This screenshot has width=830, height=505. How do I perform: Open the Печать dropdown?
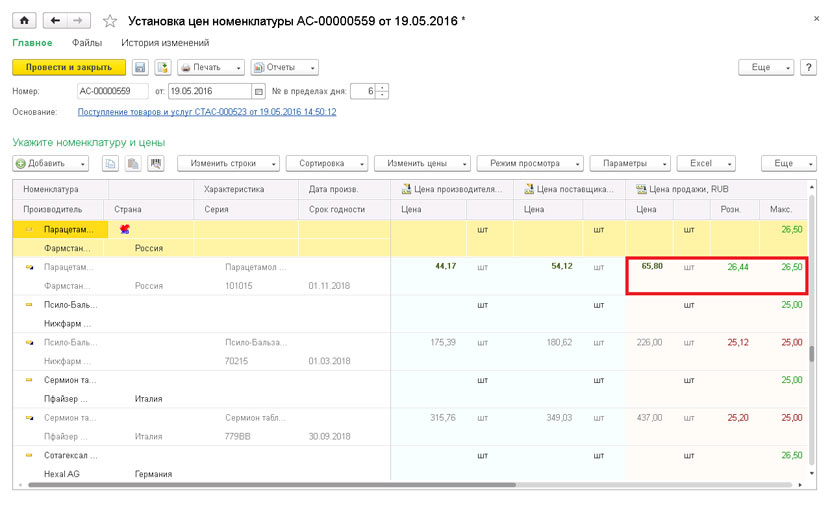(x=211, y=67)
